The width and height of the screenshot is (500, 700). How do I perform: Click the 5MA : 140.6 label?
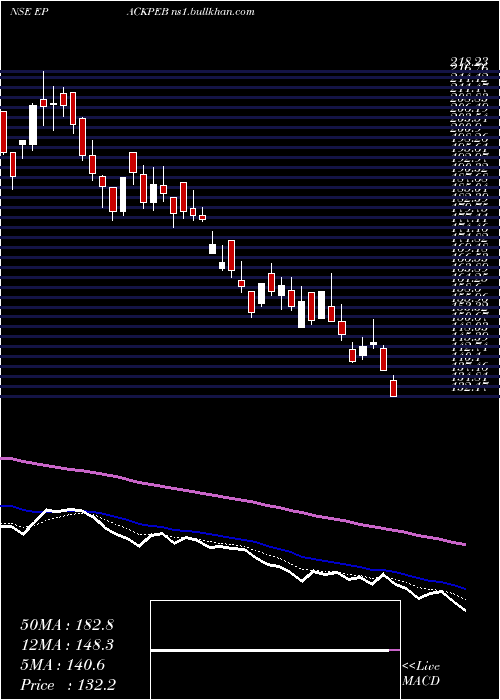[x=63, y=665]
